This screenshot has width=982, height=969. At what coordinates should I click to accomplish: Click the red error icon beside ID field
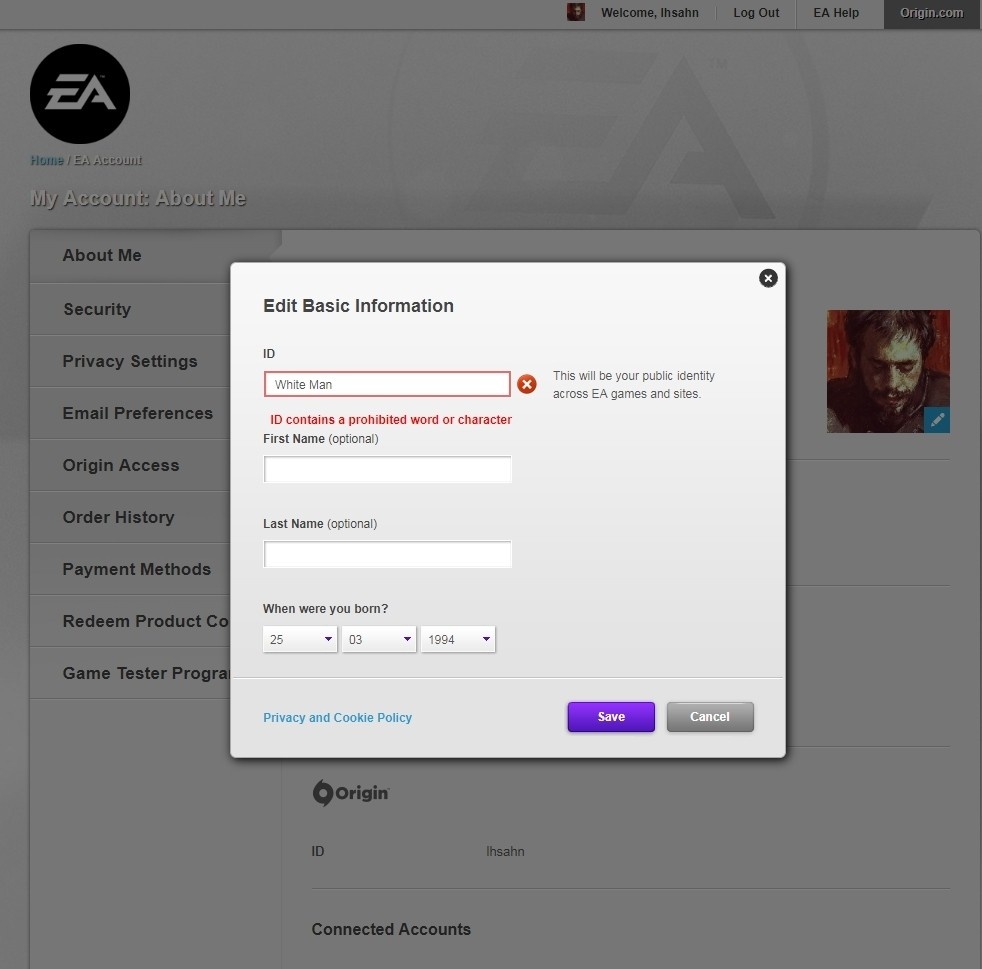click(527, 384)
